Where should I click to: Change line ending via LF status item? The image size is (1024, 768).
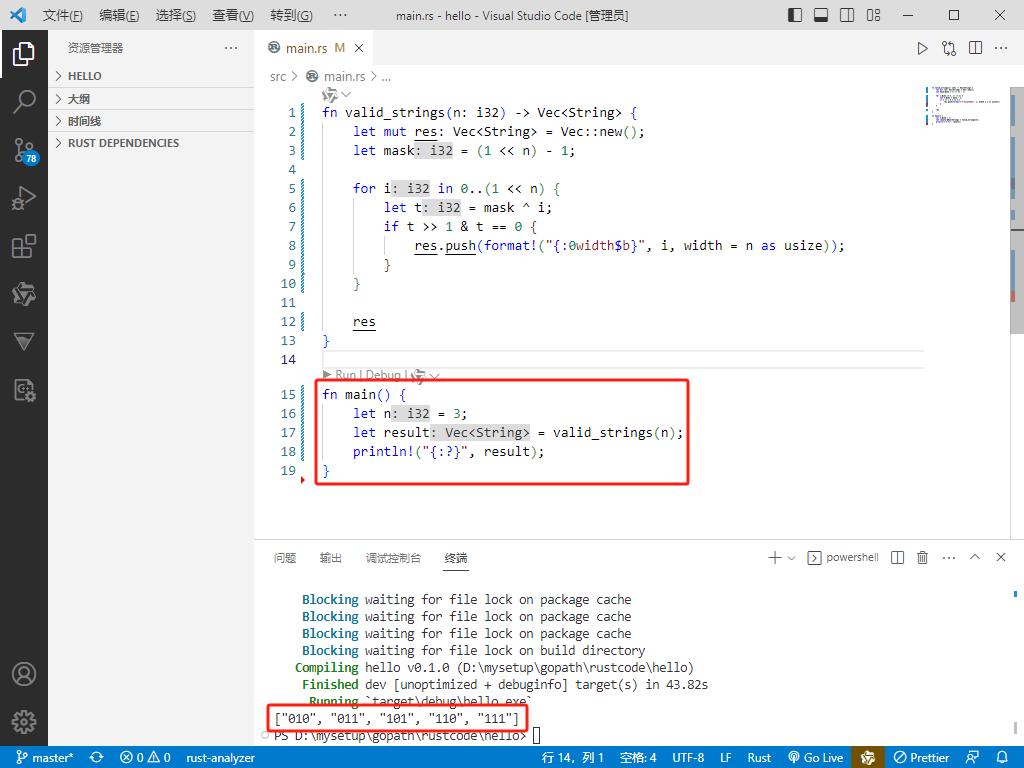coord(726,758)
